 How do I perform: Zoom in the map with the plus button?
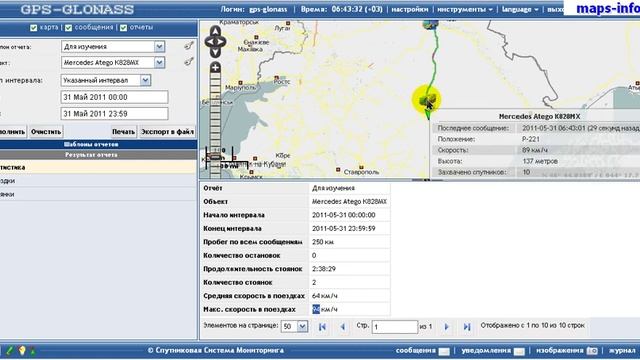tap(215, 67)
